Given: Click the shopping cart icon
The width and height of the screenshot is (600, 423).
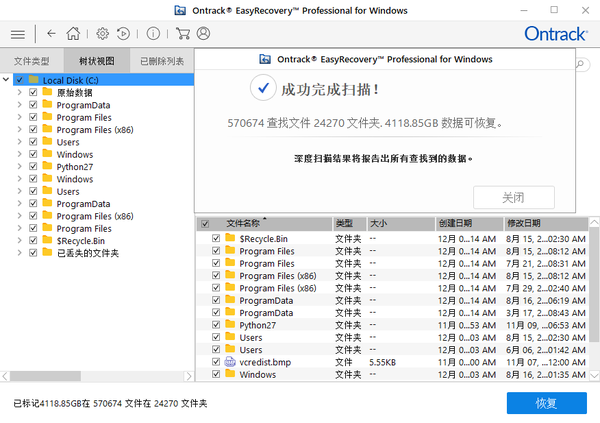Looking at the screenshot, I should point(183,33).
